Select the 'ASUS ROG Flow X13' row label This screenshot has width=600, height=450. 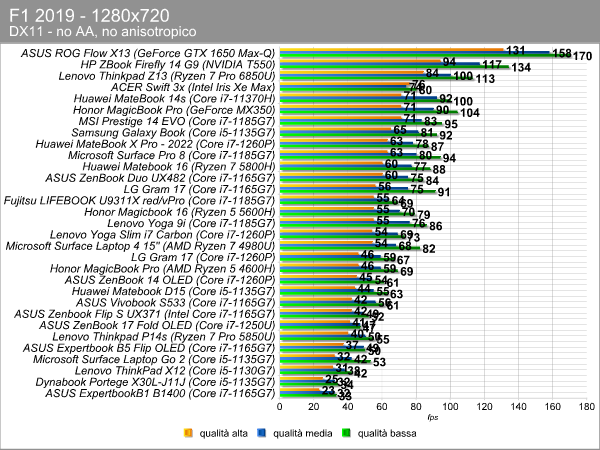pyautogui.click(x=148, y=53)
